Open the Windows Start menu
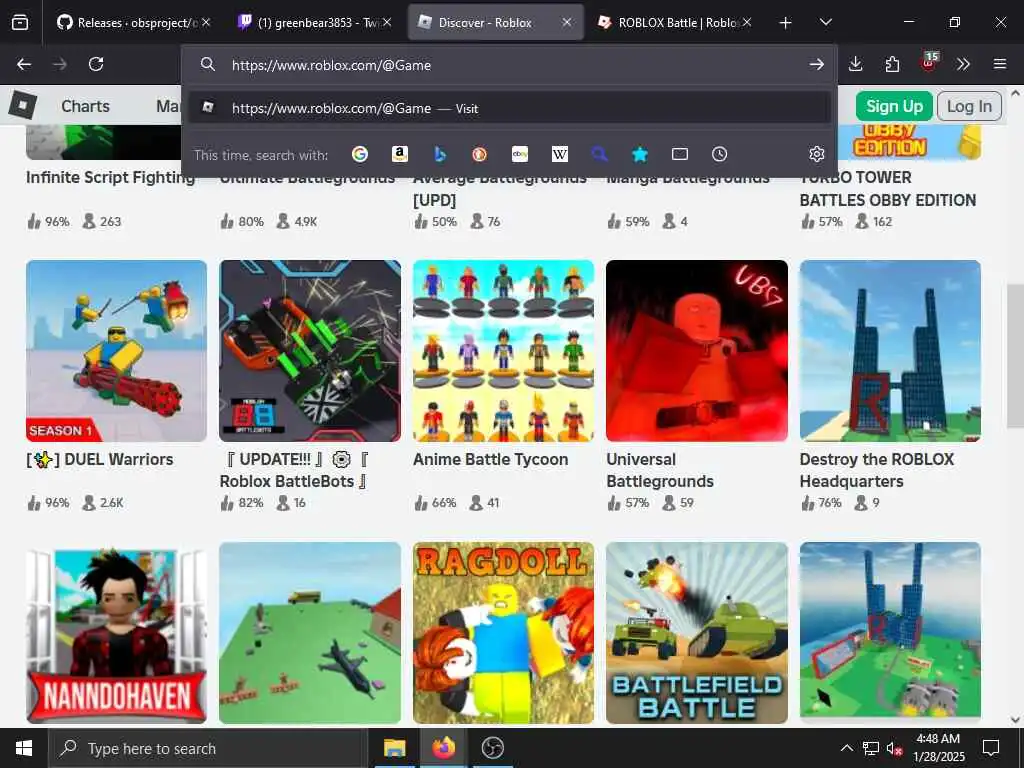 [x=24, y=748]
